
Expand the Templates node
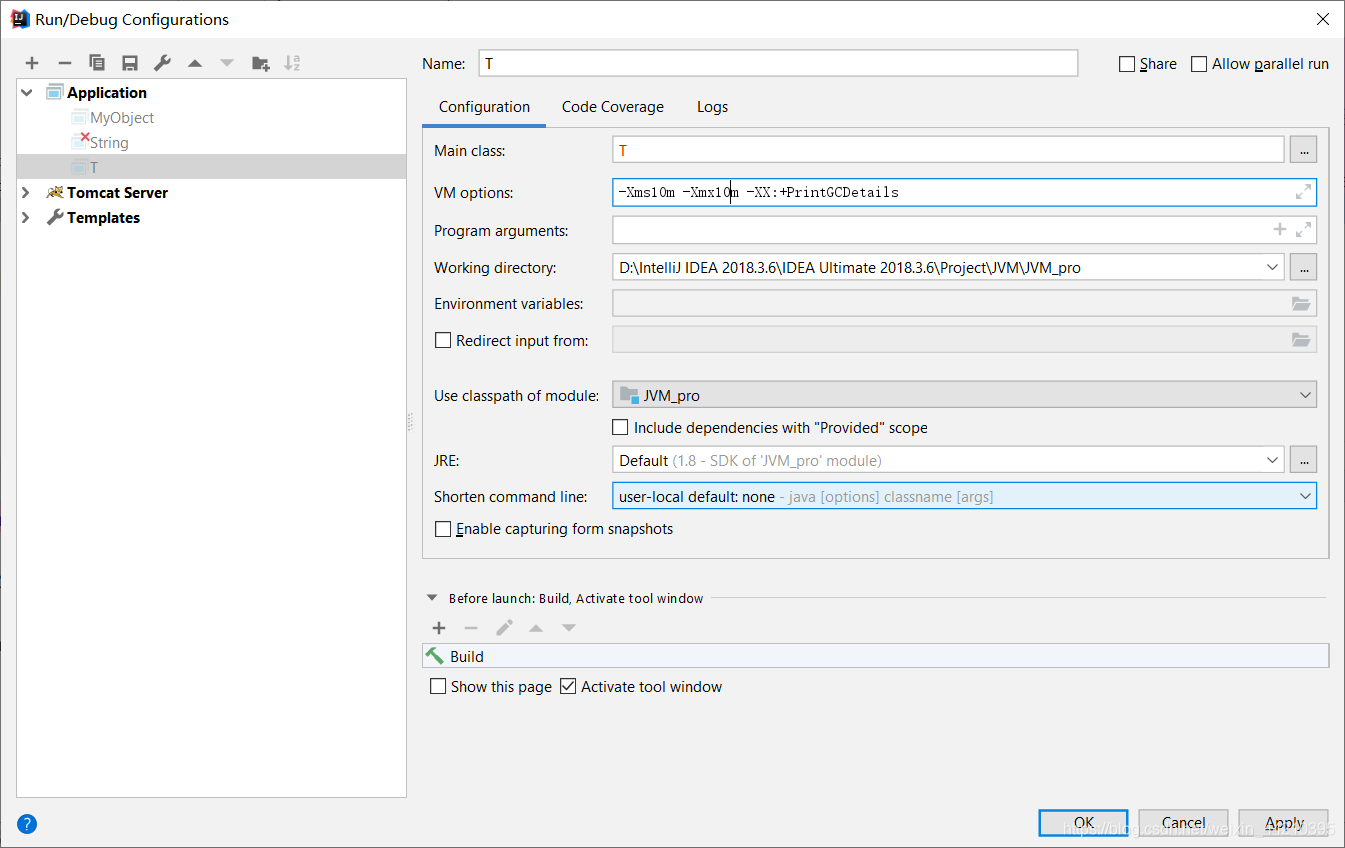coord(26,217)
